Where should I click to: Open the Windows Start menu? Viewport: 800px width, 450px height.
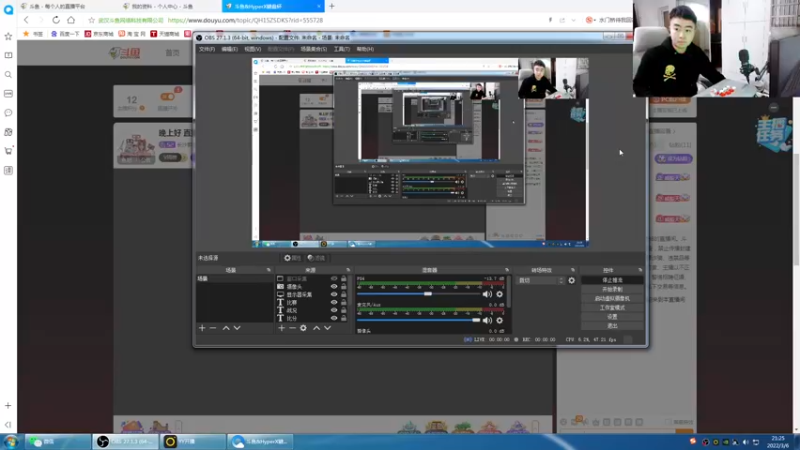coord(10,442)
